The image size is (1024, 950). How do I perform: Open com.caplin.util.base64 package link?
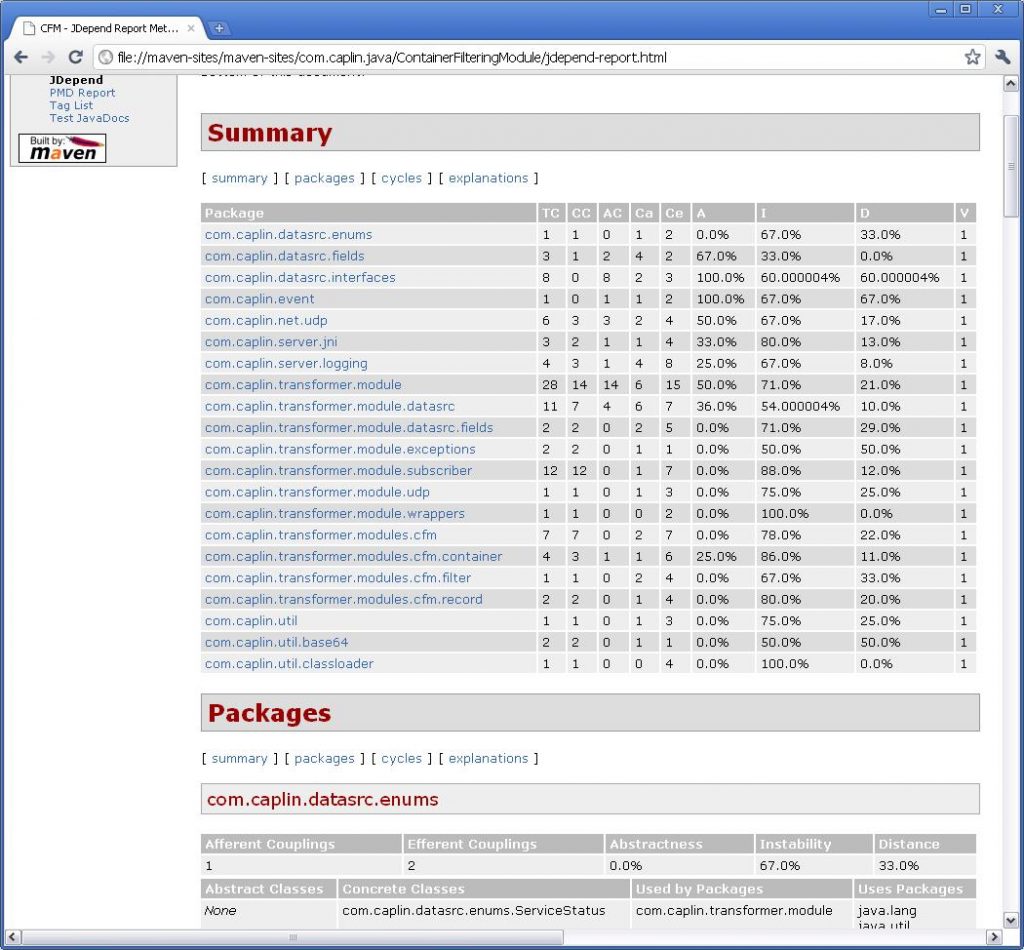pos(276,642)
